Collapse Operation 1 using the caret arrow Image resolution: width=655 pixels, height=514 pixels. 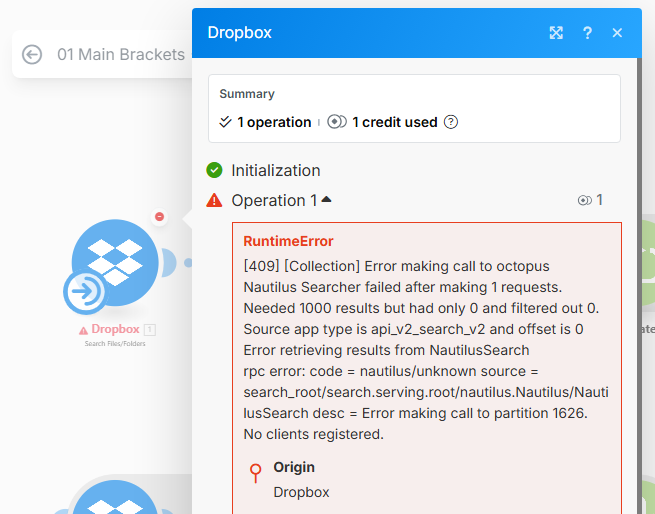pyautogui.click(x=326, y=200)
